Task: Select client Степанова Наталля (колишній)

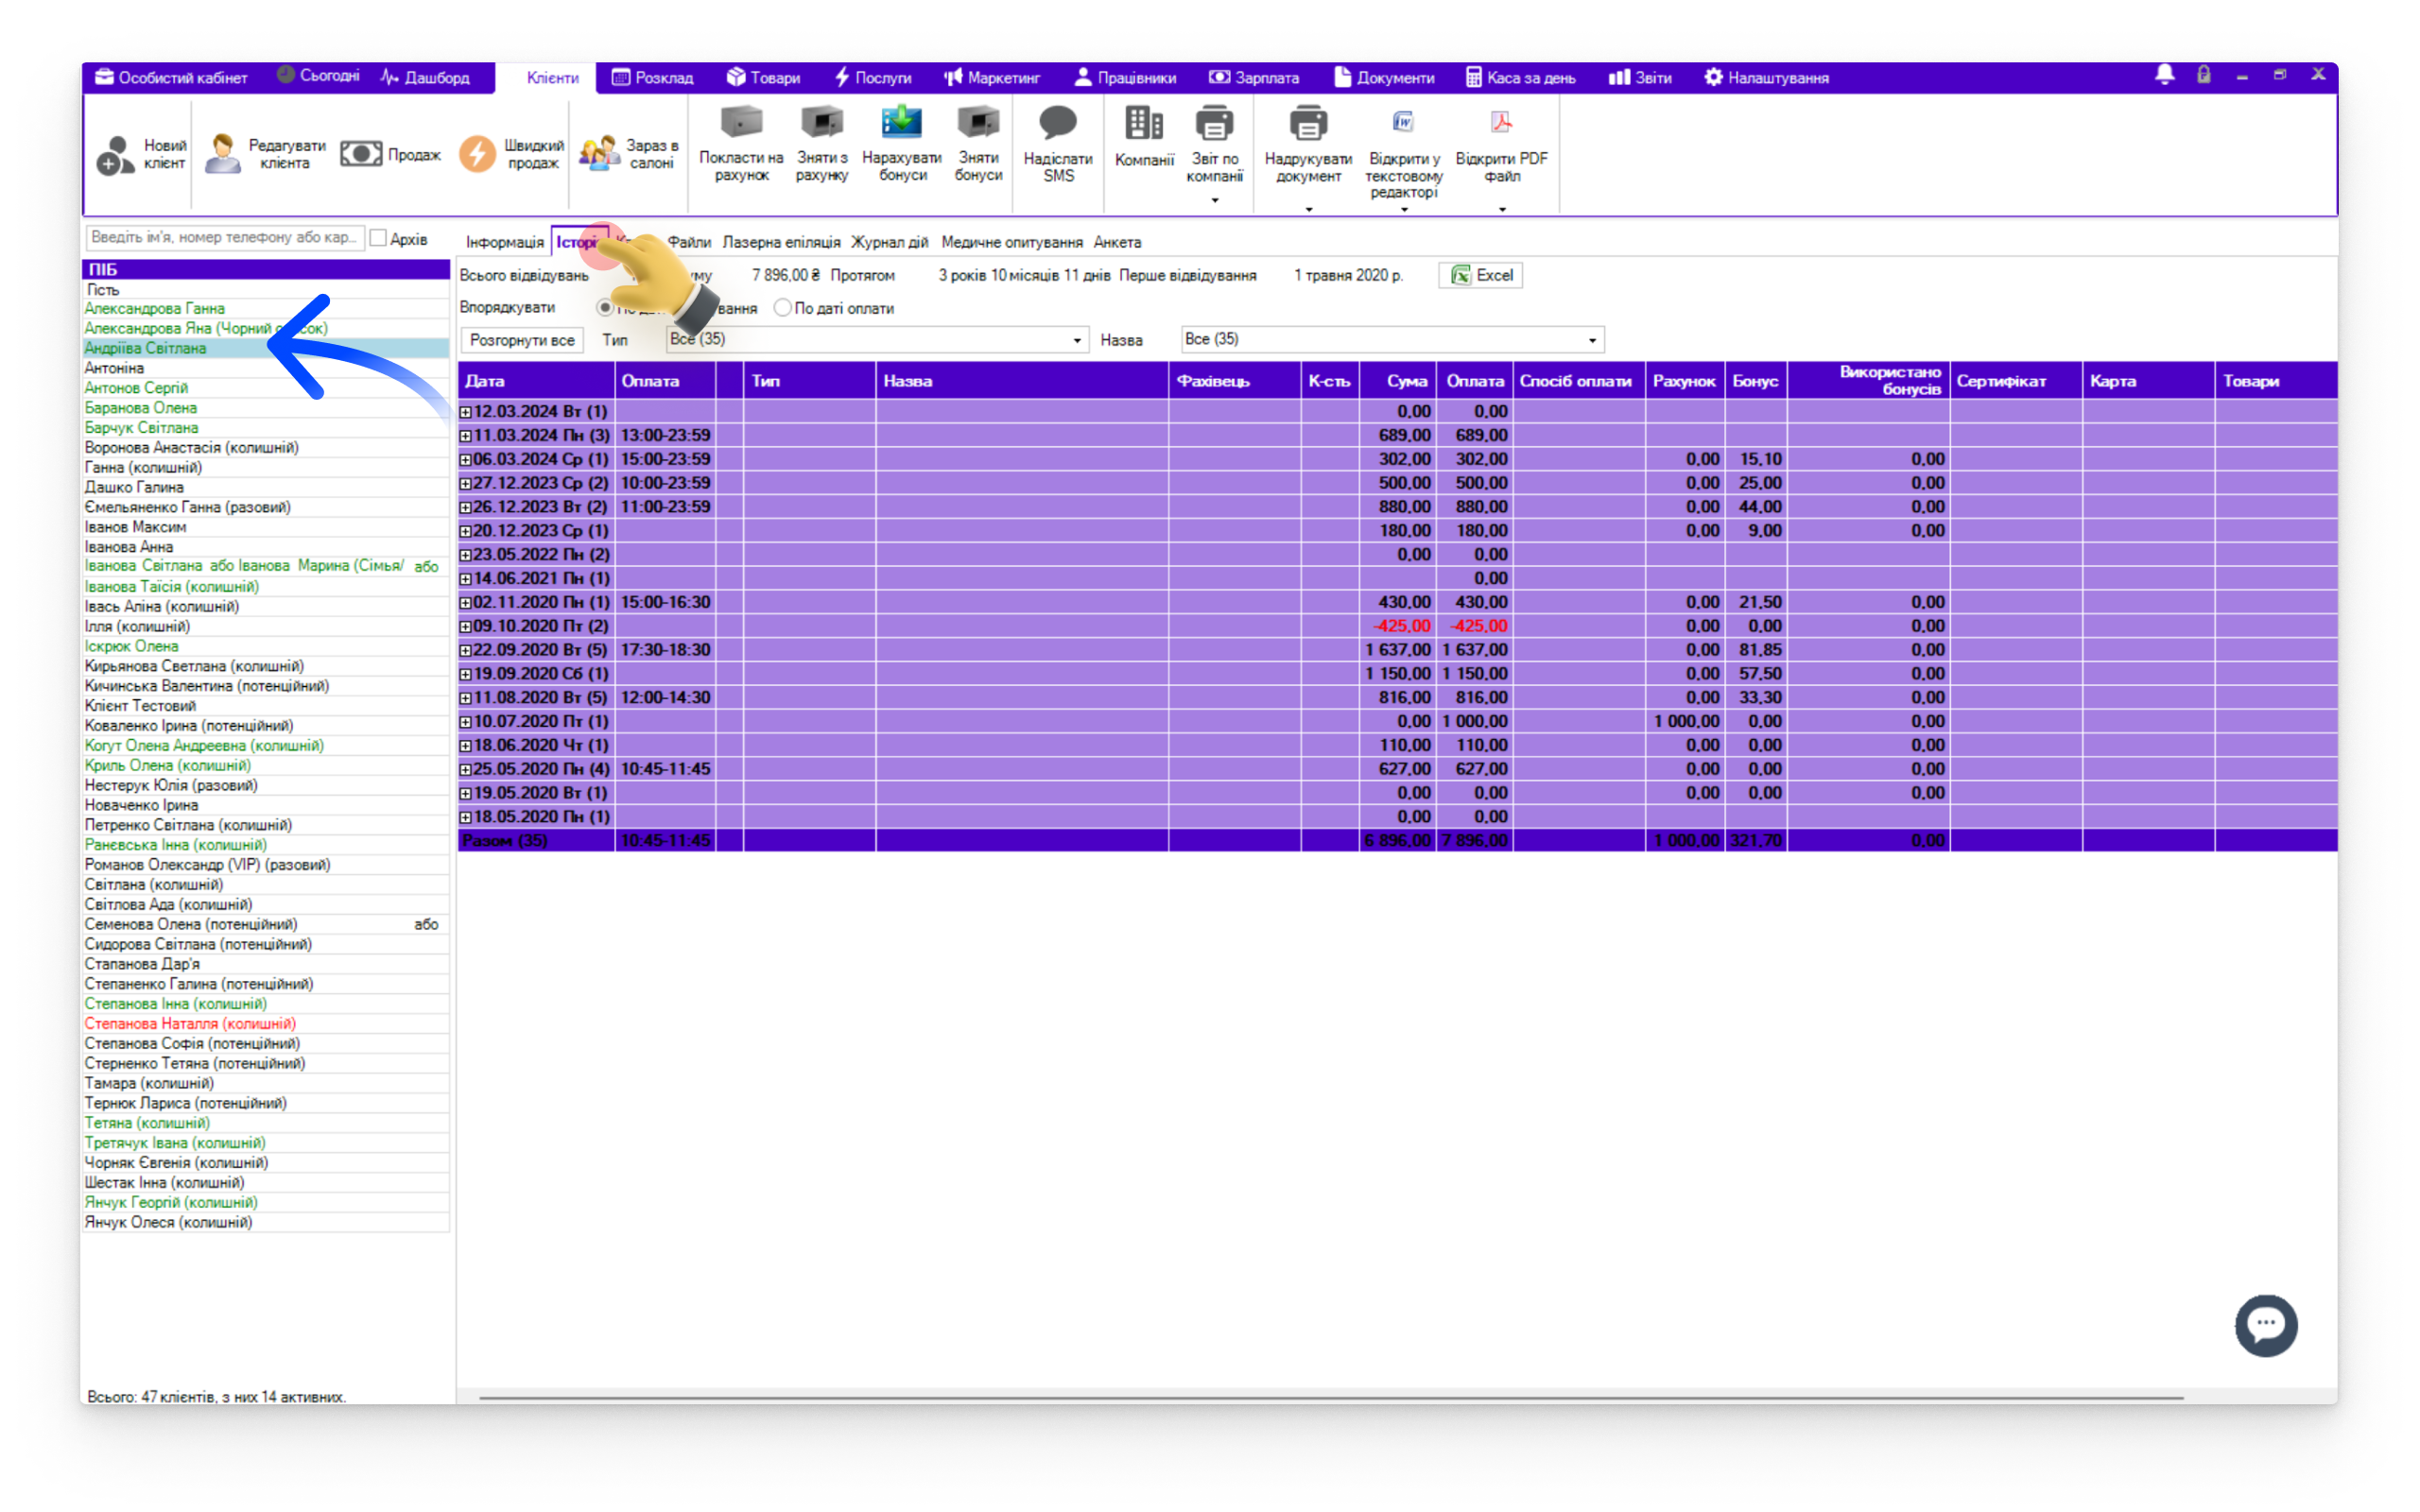Action: tap(265, 1024)
